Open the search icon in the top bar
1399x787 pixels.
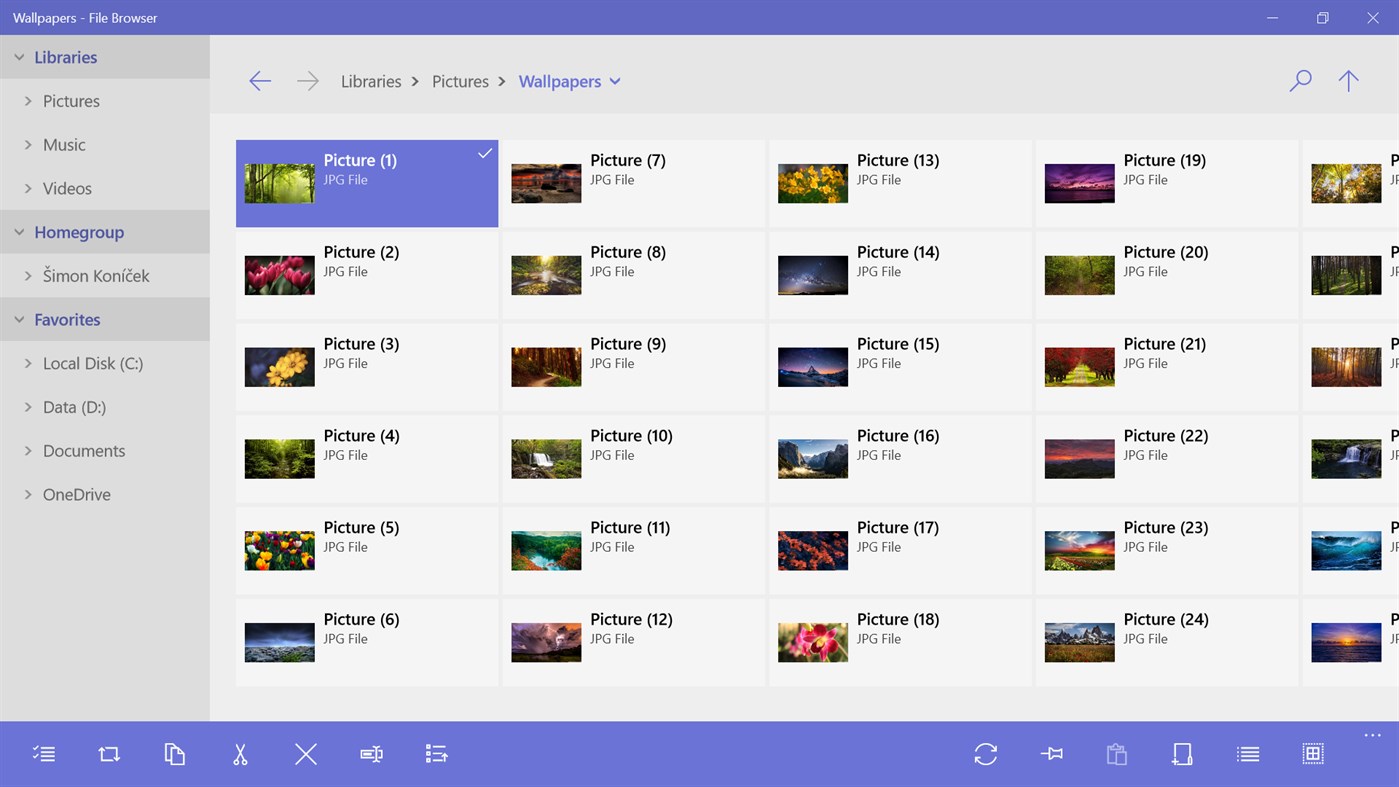coord(1299,80)
